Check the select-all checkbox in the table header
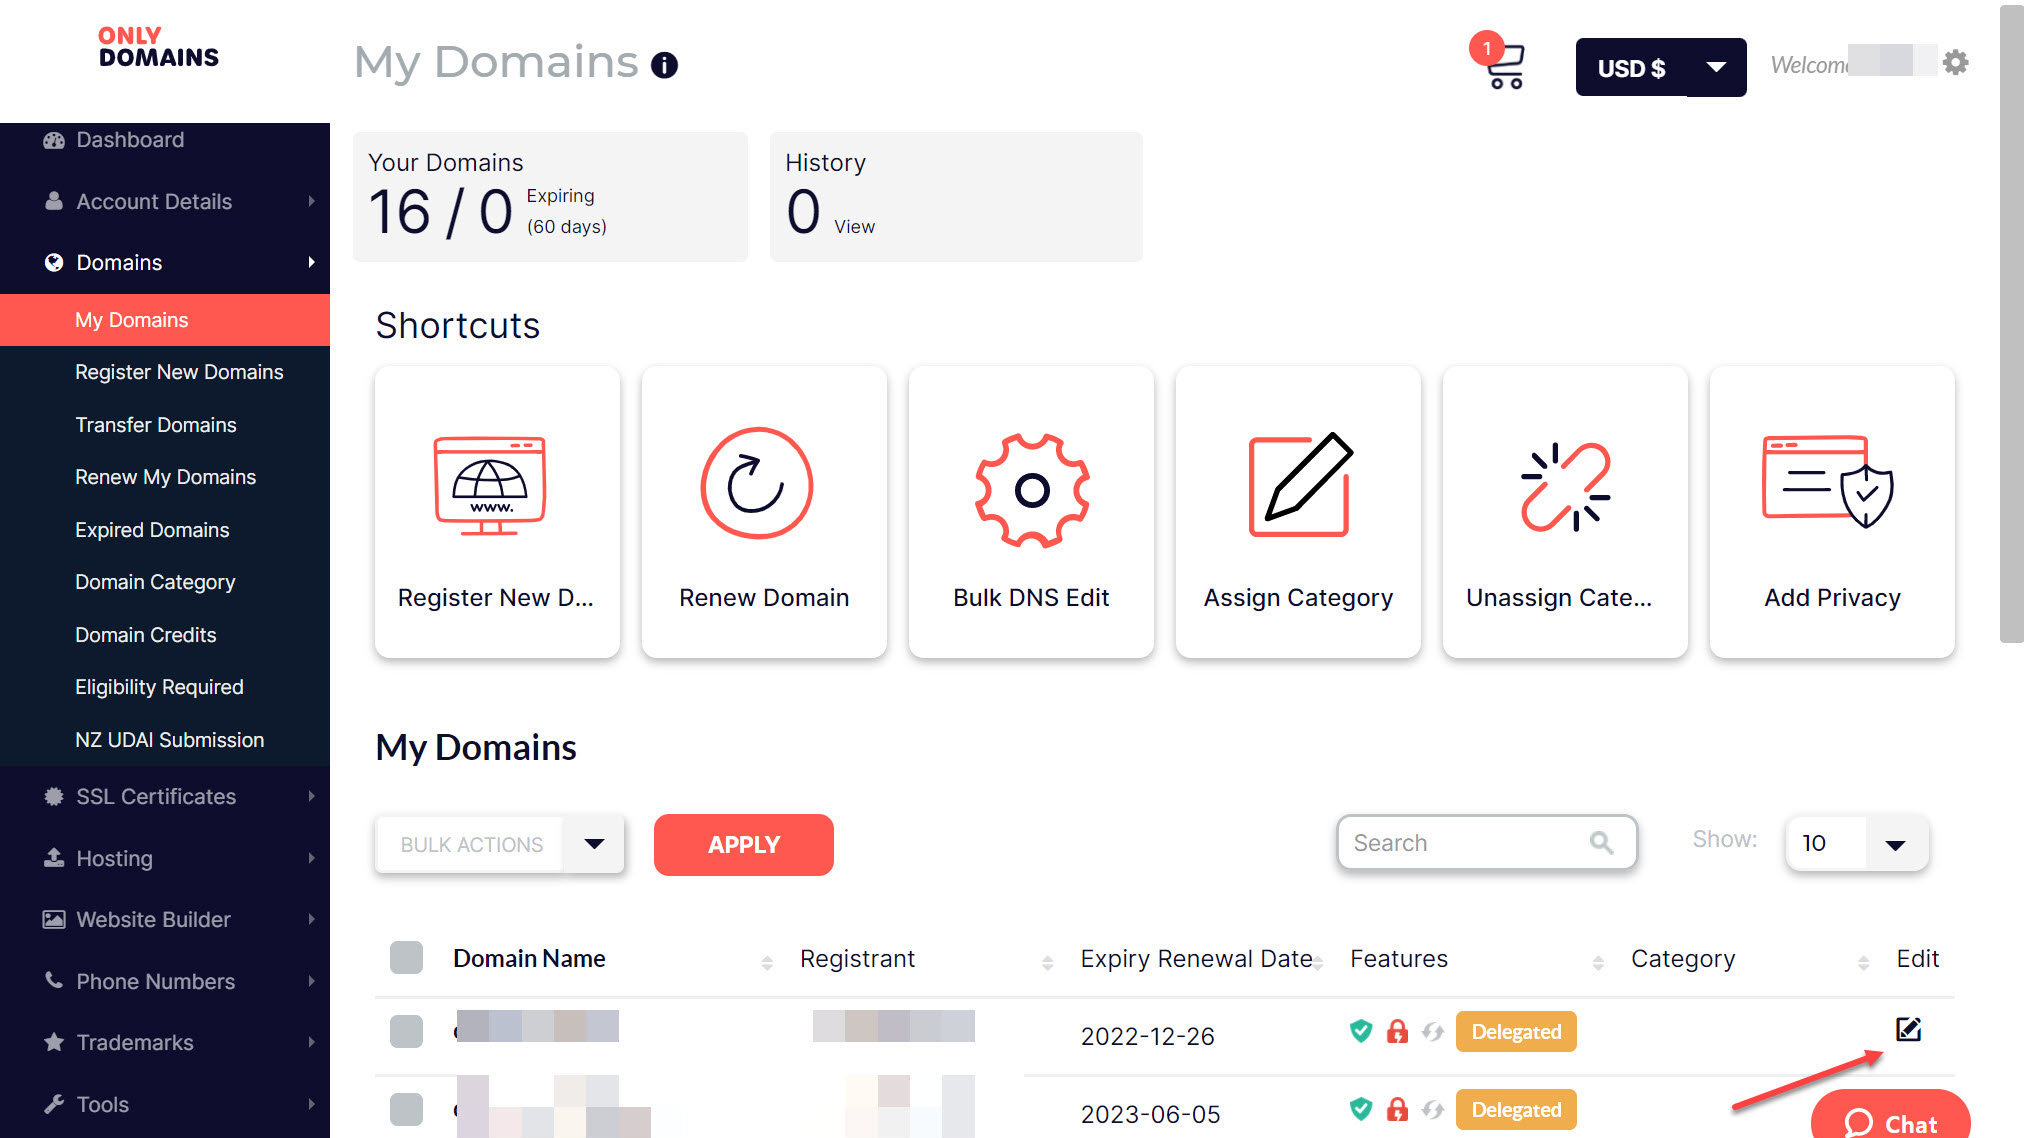This screenshot has width=2024, height=1138. [406, 958]
